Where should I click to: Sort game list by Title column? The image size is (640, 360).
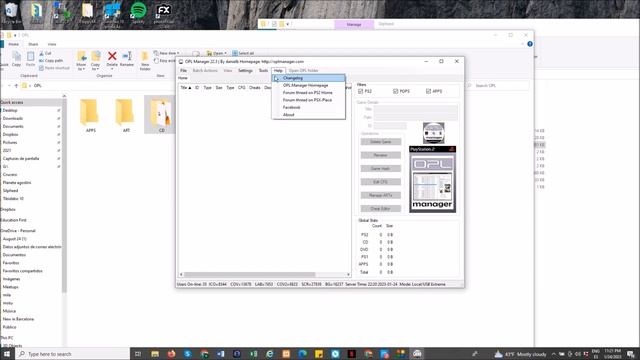click(x=186, y=88)
